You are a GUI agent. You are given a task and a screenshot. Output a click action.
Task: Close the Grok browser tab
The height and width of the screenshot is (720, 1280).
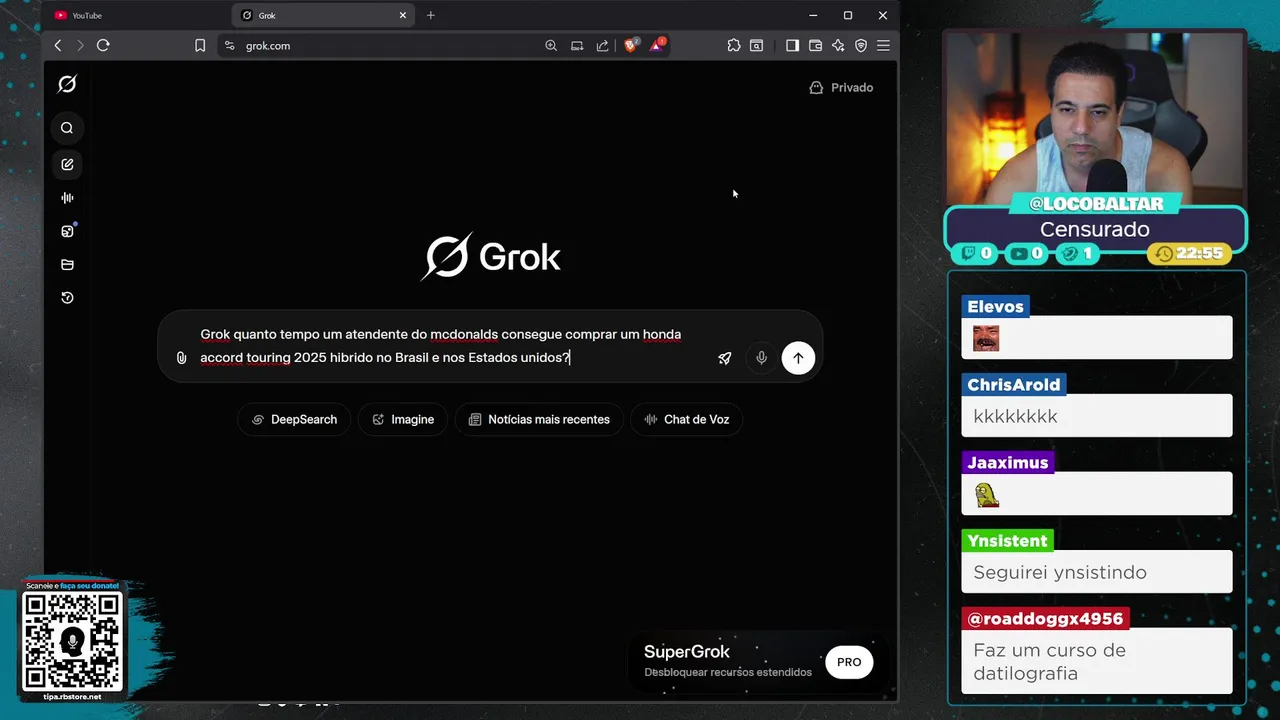click(x=403, y=15)
